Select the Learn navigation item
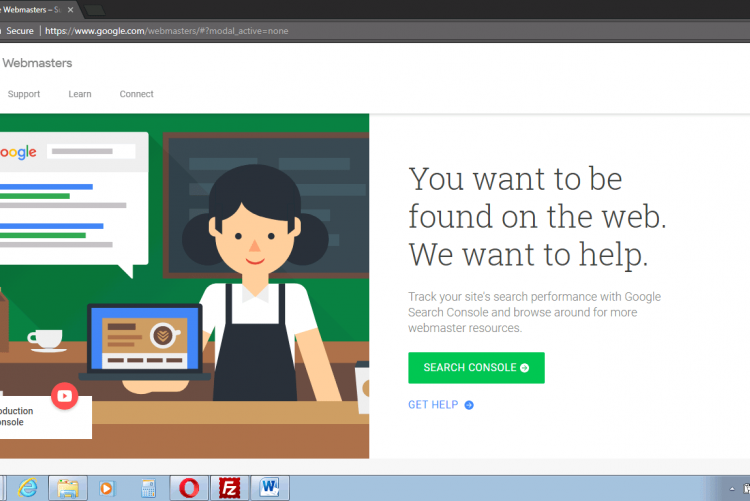The width and height of the screenshot is (750, 501). tap(80, 94)
